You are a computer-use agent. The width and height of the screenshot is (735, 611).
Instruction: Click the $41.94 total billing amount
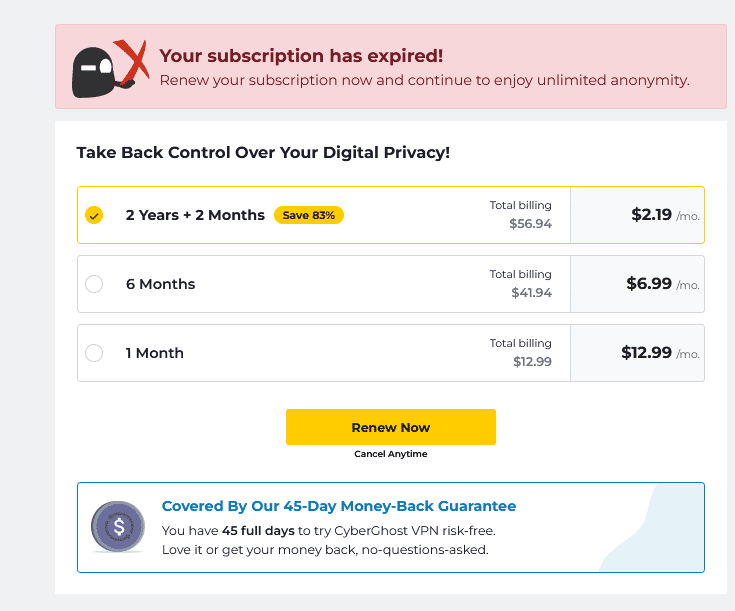531,293
